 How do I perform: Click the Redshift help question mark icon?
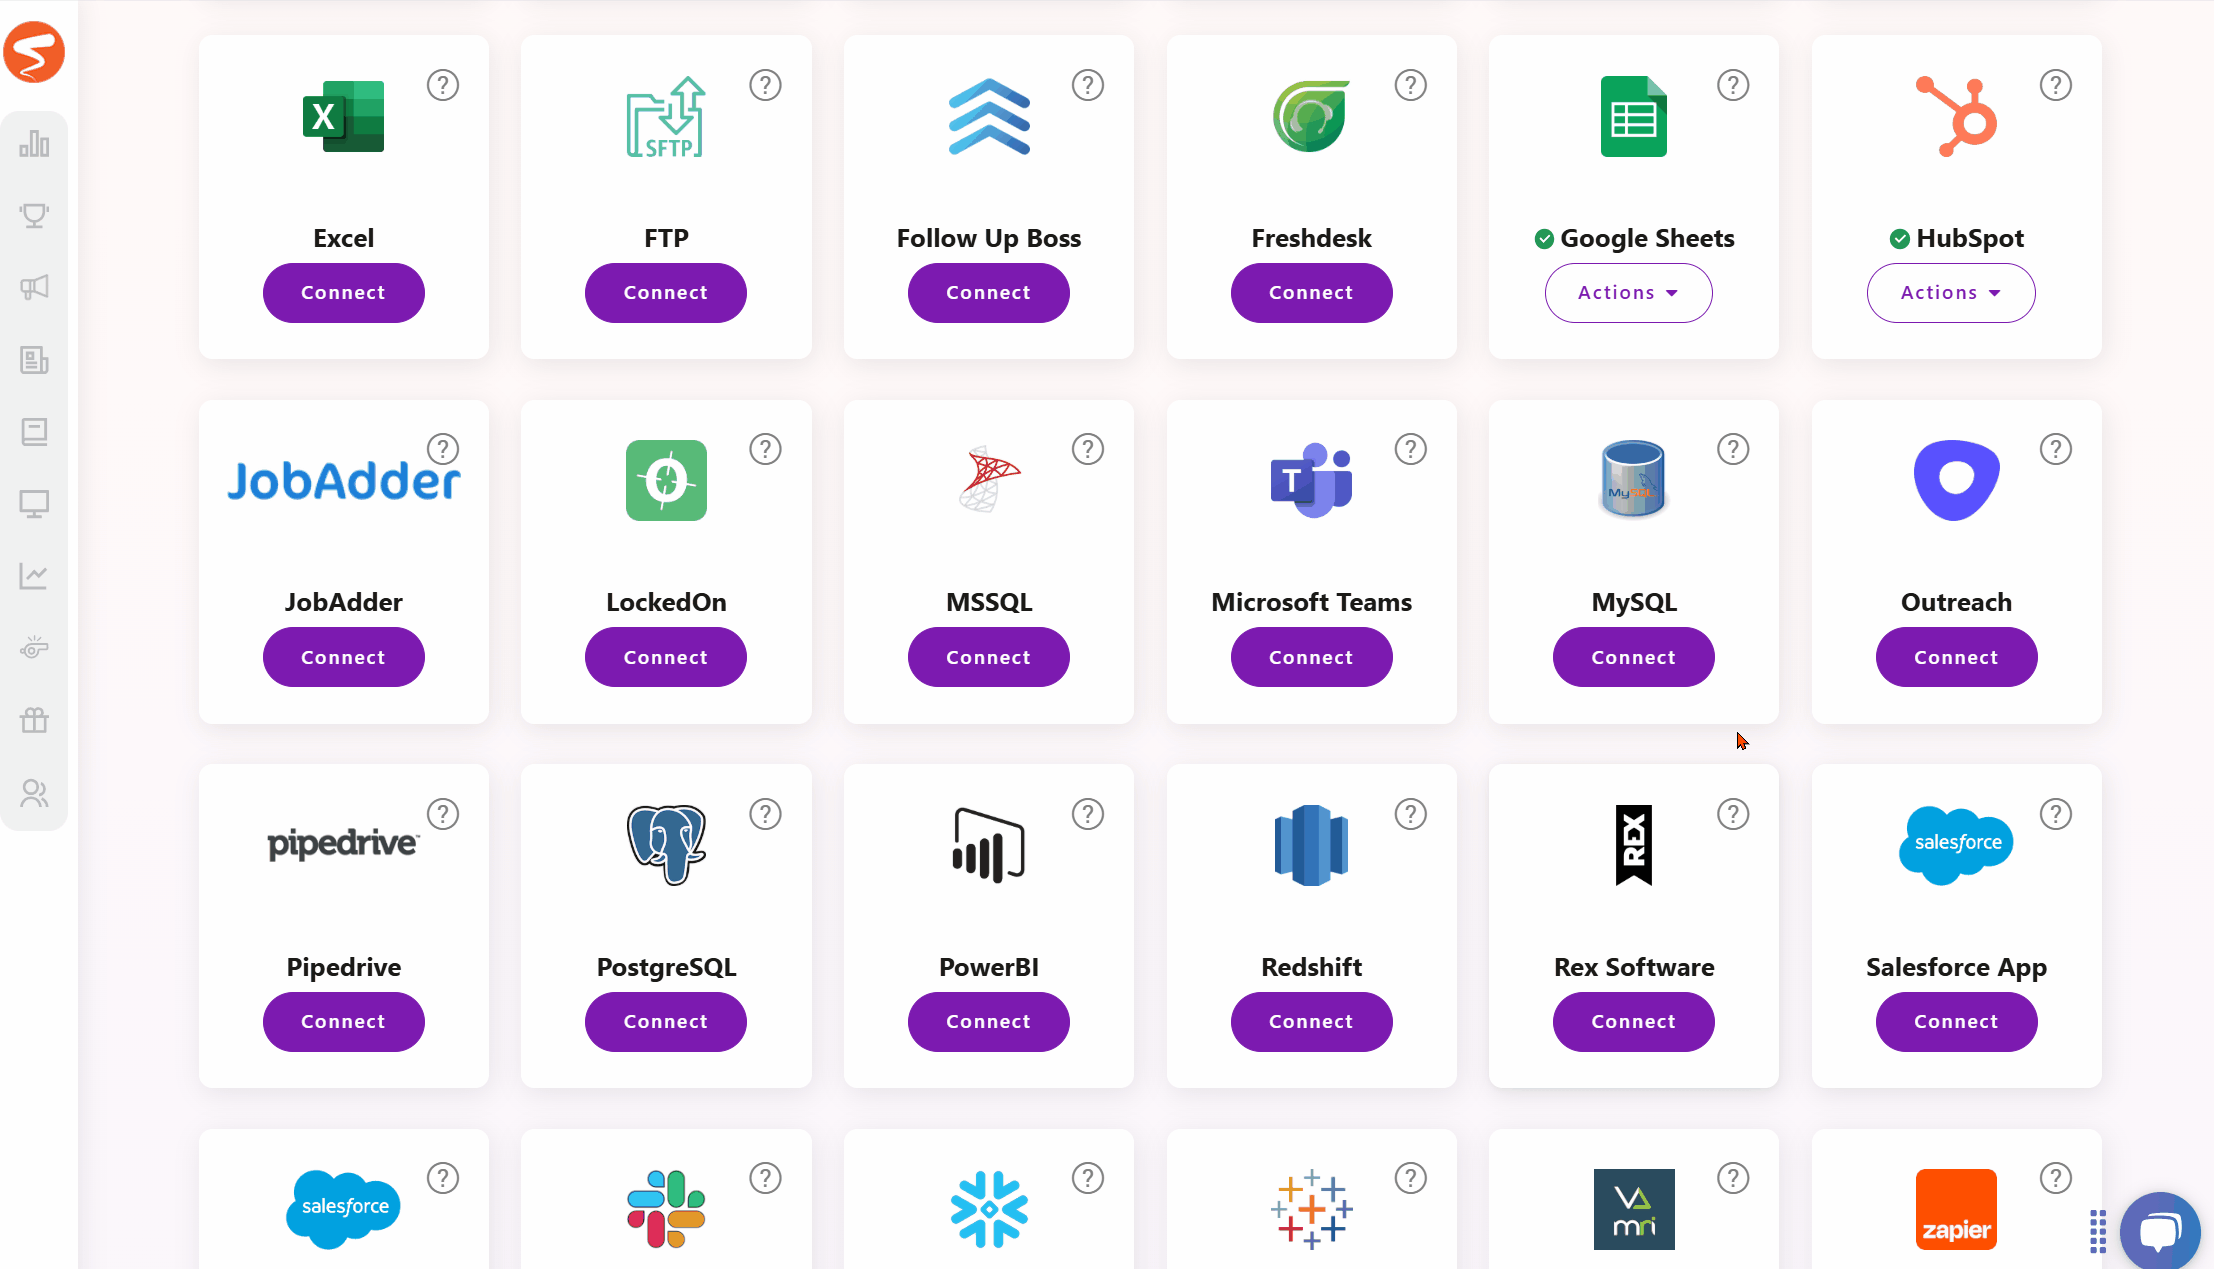tap(1411, 814)
